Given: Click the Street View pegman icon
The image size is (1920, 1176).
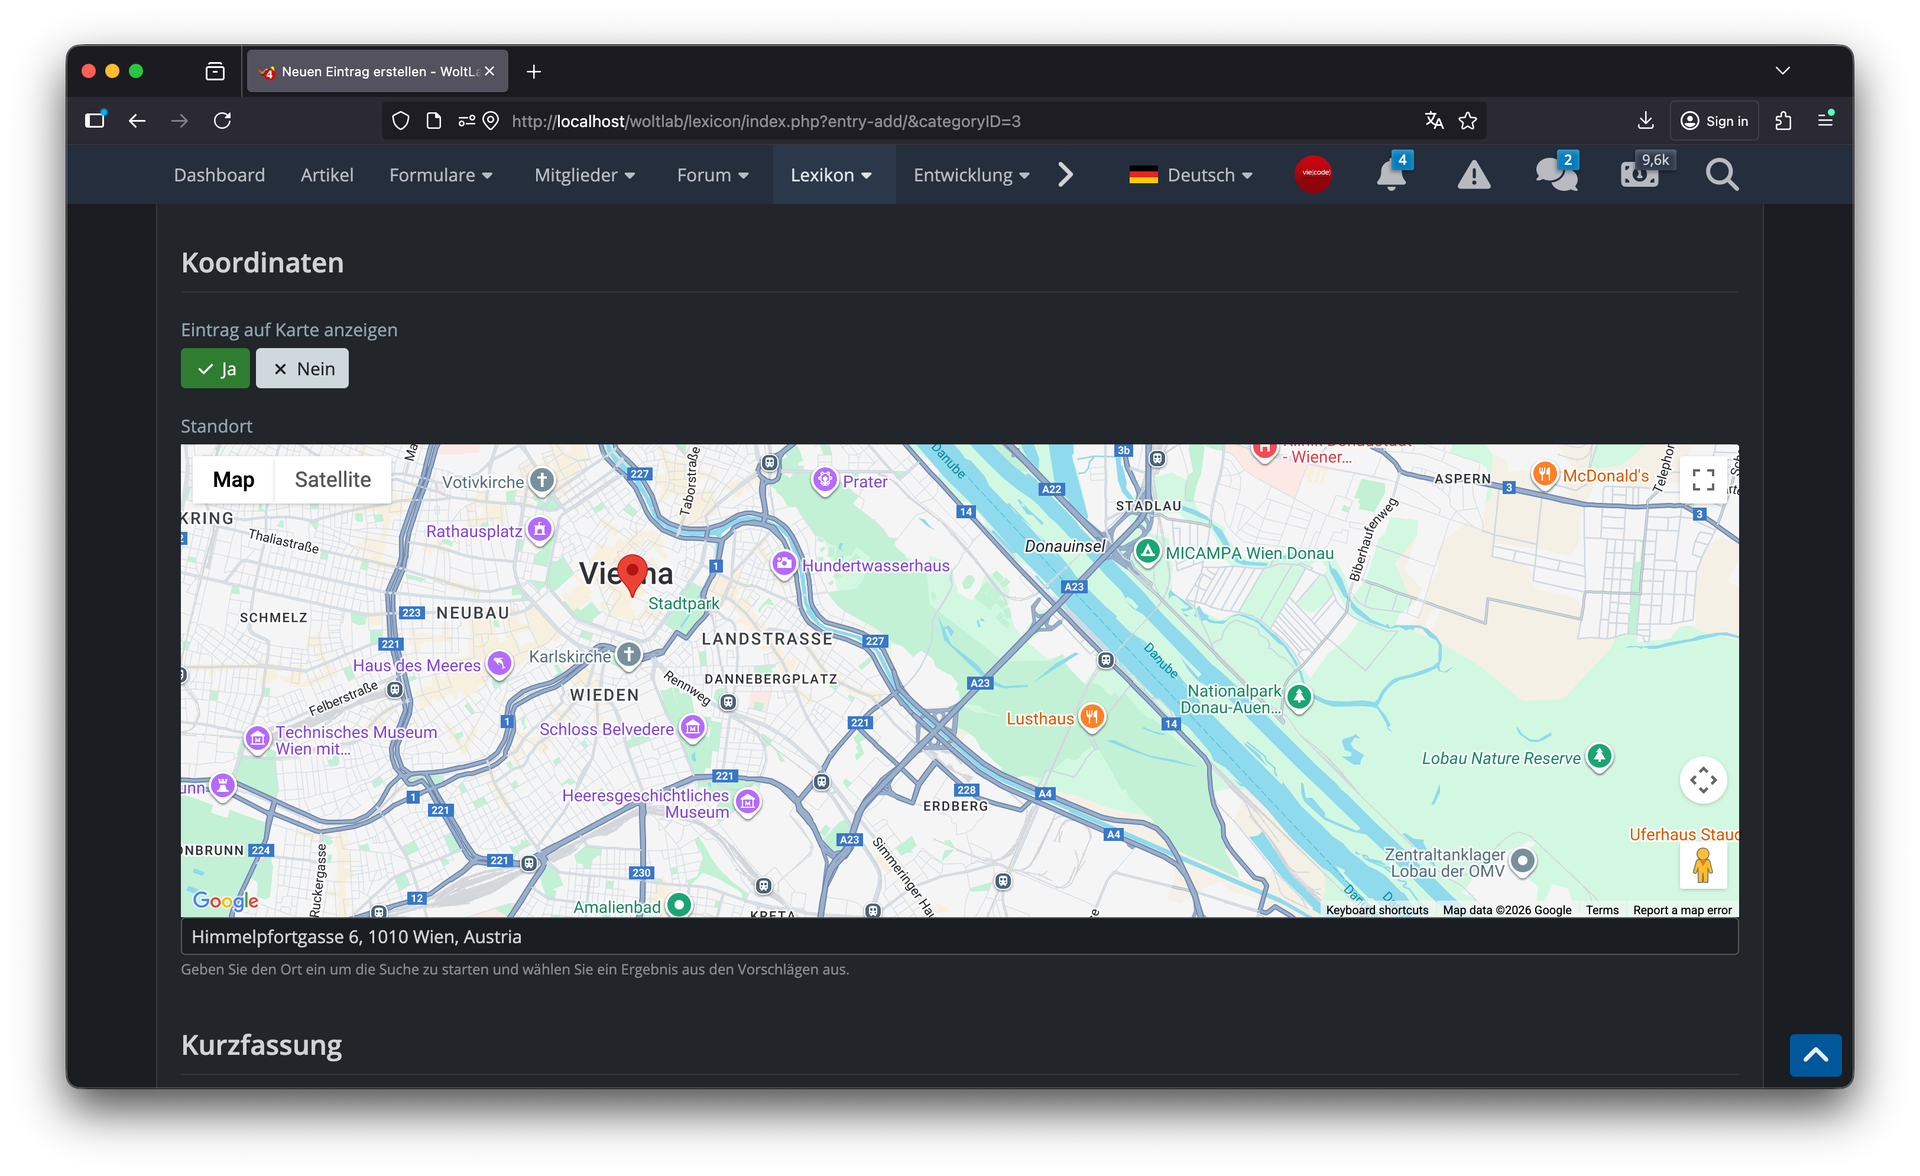Looking at the screenshot, I should pyautogui.click(x=1703, y=865).
